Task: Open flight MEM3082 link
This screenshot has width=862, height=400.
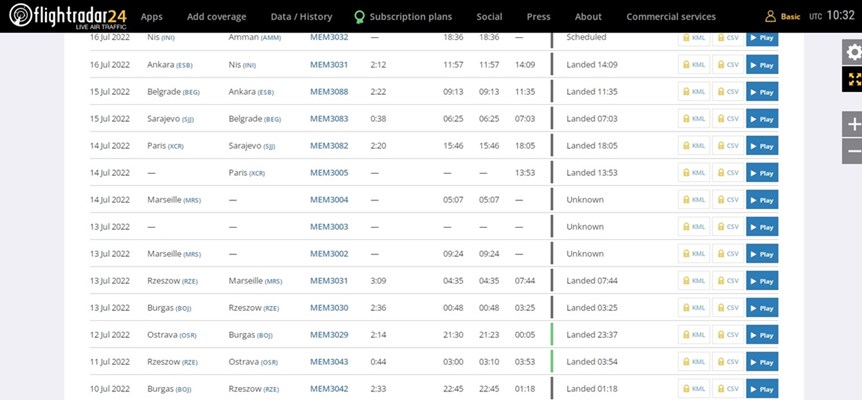Action: click(x=329, y=146)
